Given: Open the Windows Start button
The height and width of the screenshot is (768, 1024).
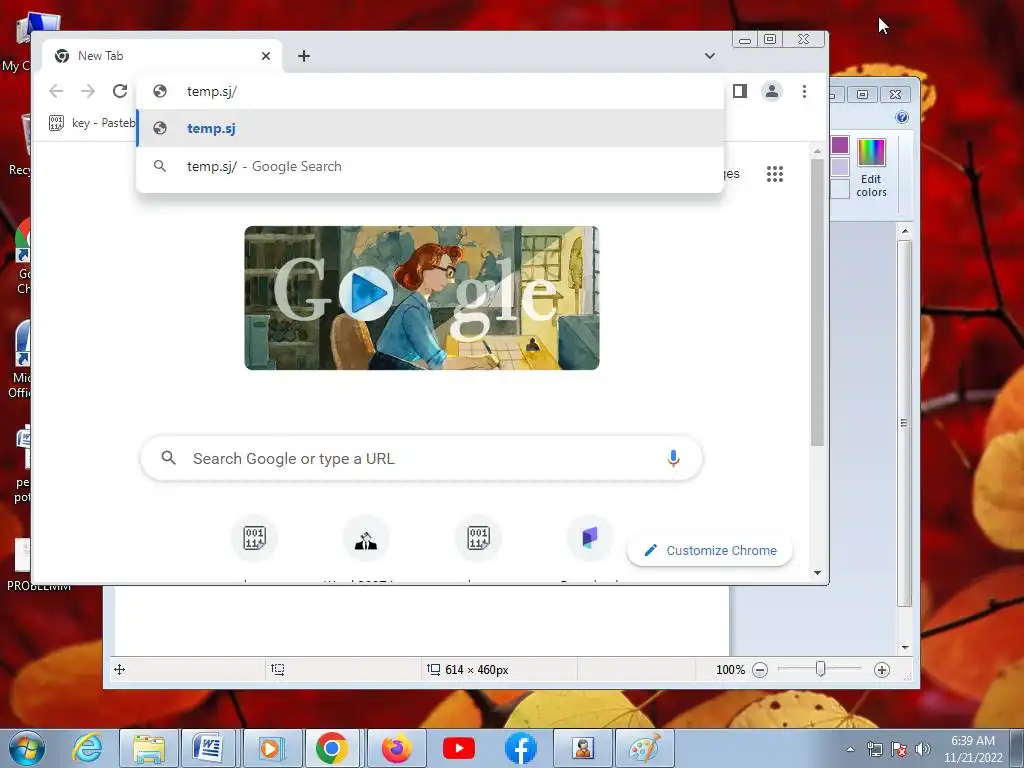Looking at the screenshot, I should [x=26, y=748].
